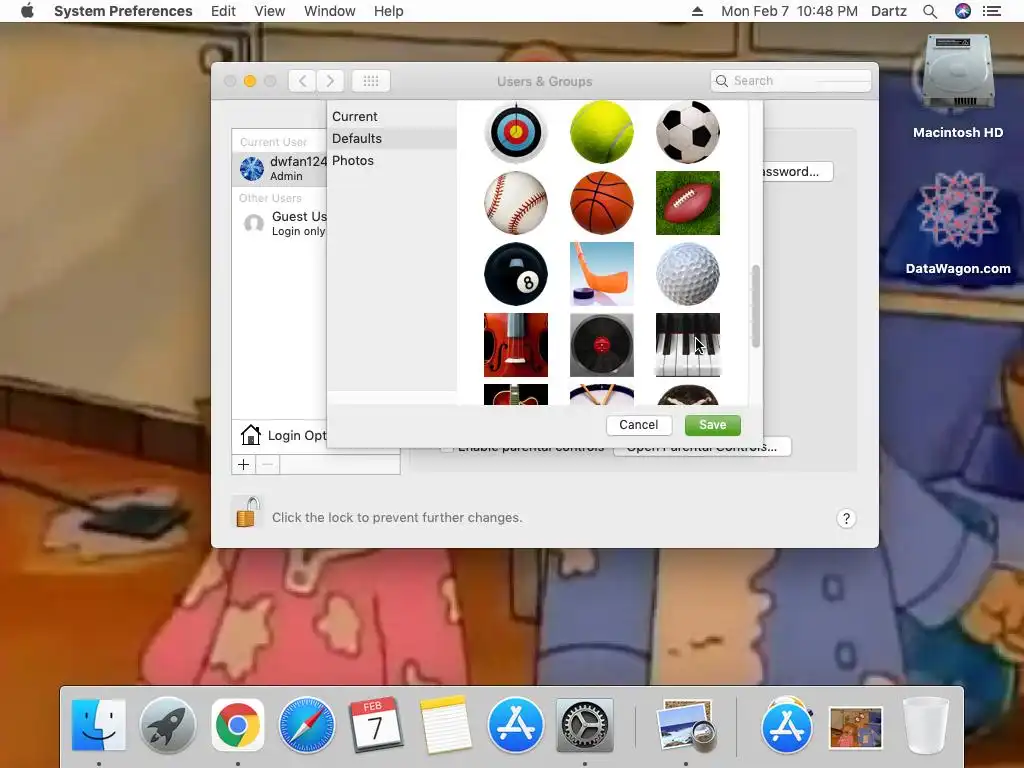This screenshot has height=768, width=1024.
Task: Activate Siri from menu bar
Action: [963, 11]
